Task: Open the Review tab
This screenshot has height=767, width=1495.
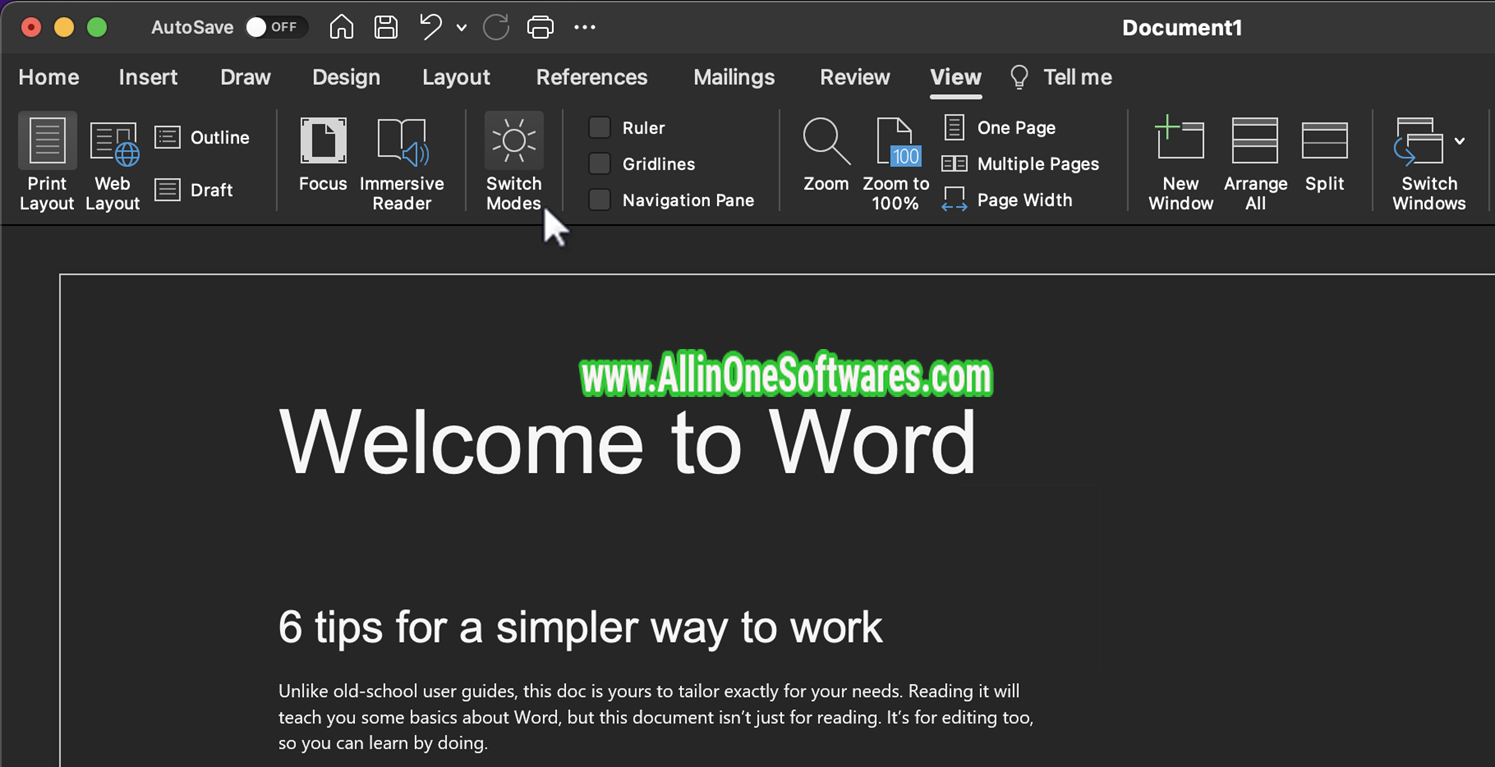Action: click(x=855, y=77)
